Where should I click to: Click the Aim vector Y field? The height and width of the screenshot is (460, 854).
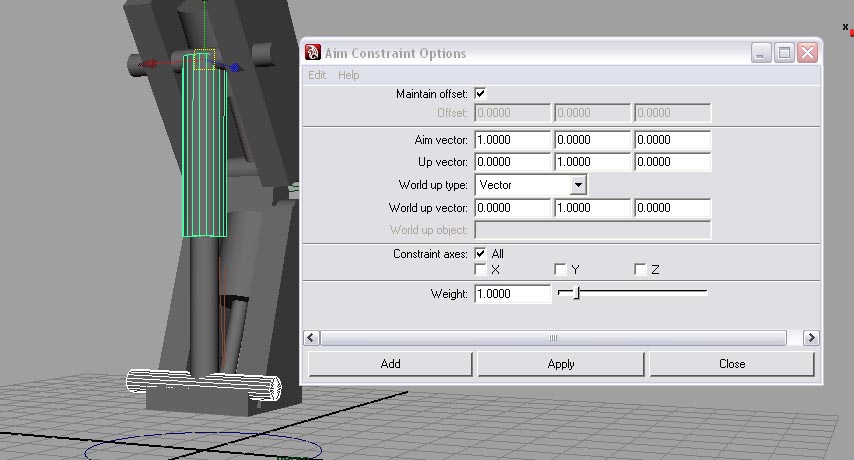pyautogui.click(x=593, y=140)
